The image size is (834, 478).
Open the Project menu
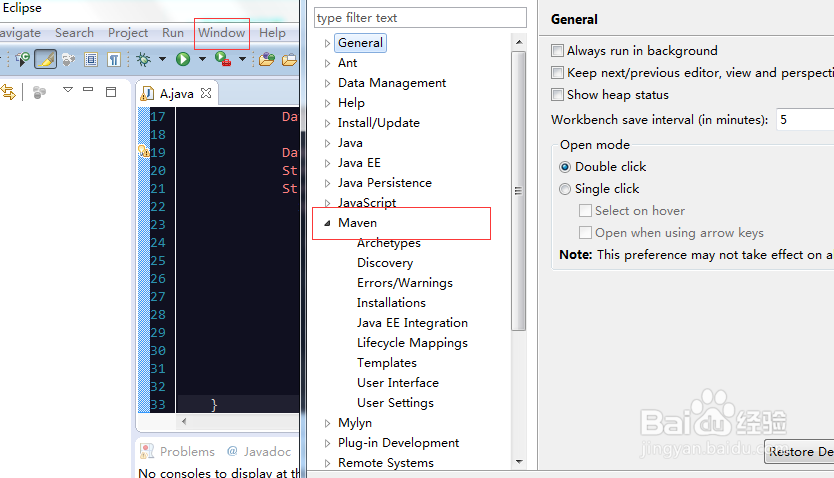click(128, 32)
